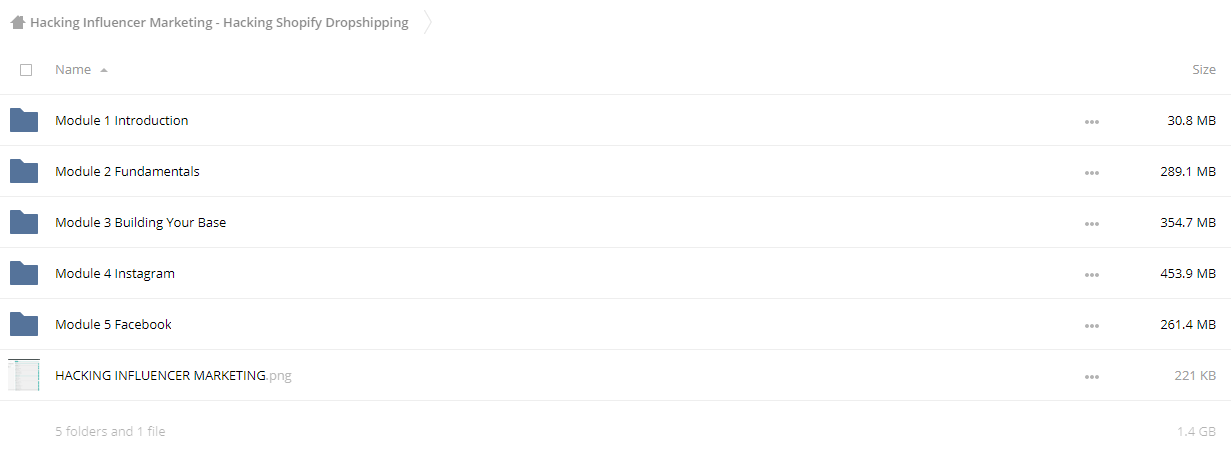
Task: Click the home icon in the breadcrumb
Action: pyautogui.click(x=18, y=22)
